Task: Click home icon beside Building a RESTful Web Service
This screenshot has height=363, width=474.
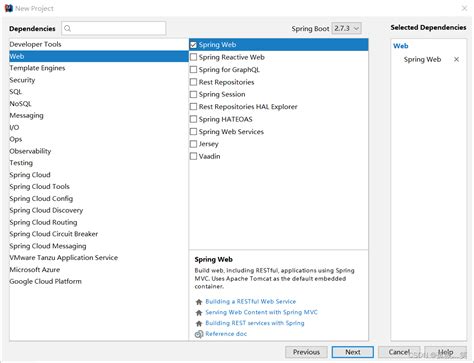Action: (199, 302)
